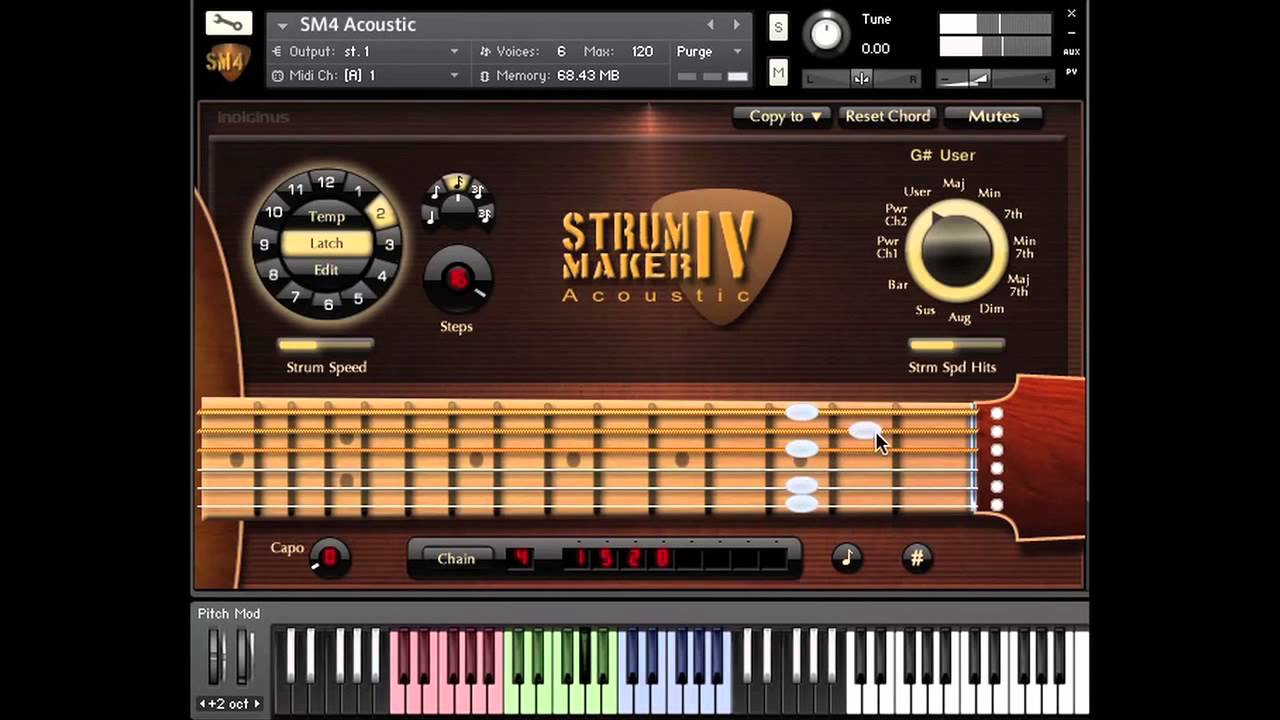
Task: Select the User chord type on the dial
Action: click(x=917, y=192)
